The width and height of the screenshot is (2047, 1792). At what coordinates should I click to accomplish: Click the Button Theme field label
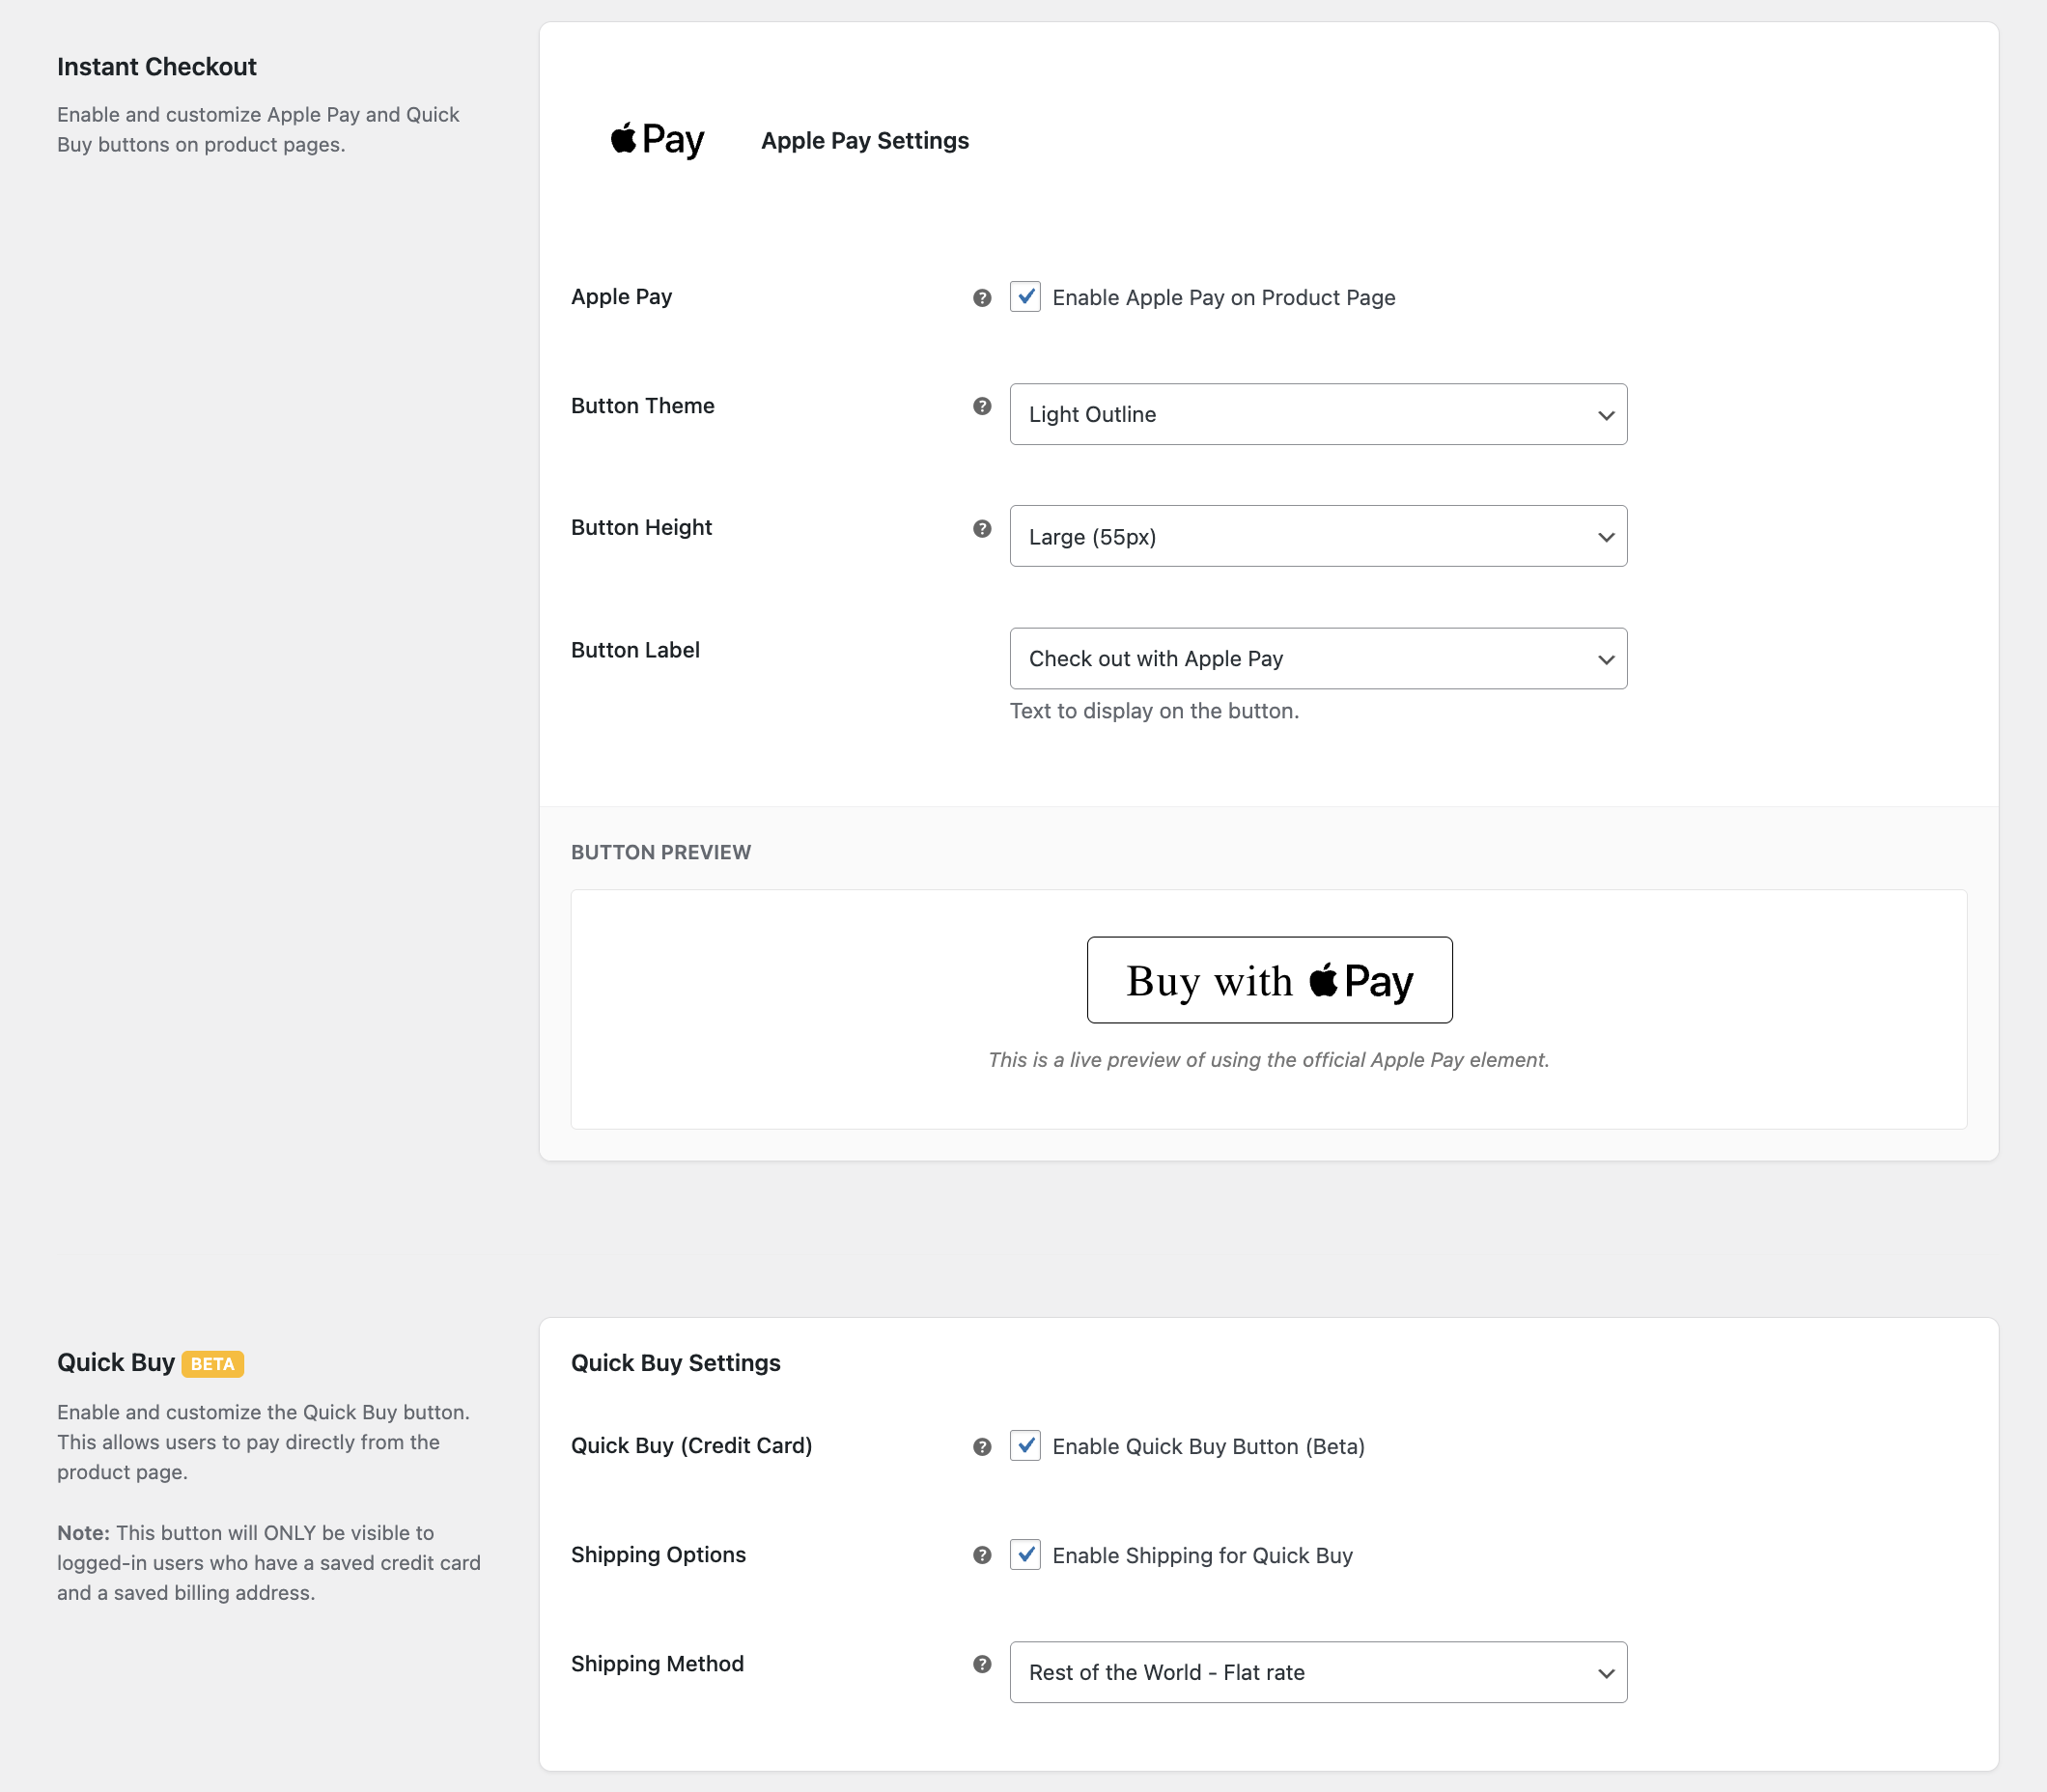click(x=643, y=406)
